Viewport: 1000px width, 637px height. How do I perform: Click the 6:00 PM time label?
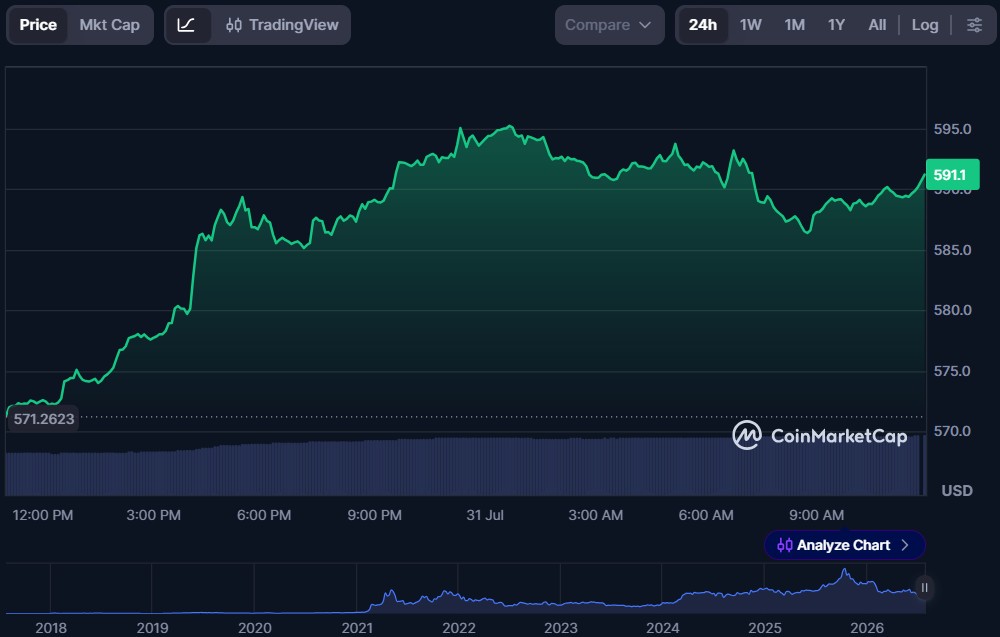(x=264, y=515)
